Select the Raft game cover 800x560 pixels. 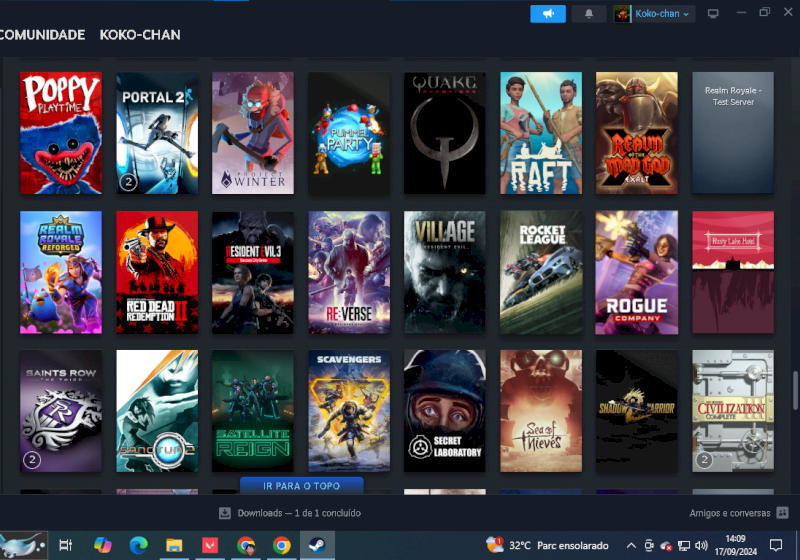pyautogui.click(x=541, y=133)
